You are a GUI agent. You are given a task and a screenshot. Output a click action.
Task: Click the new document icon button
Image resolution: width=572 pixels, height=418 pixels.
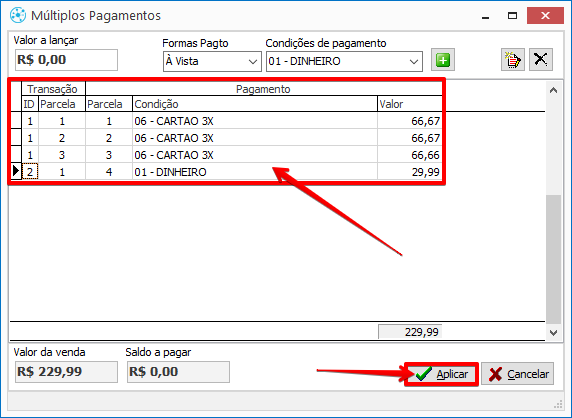point(513,59)
